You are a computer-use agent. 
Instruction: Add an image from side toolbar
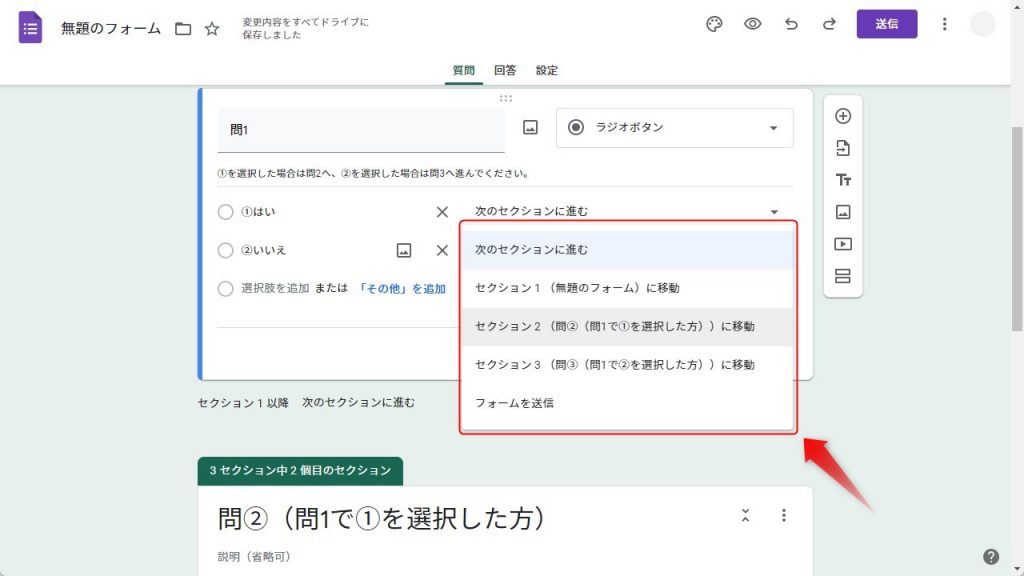pyautogui.click(x=843, y=212)
